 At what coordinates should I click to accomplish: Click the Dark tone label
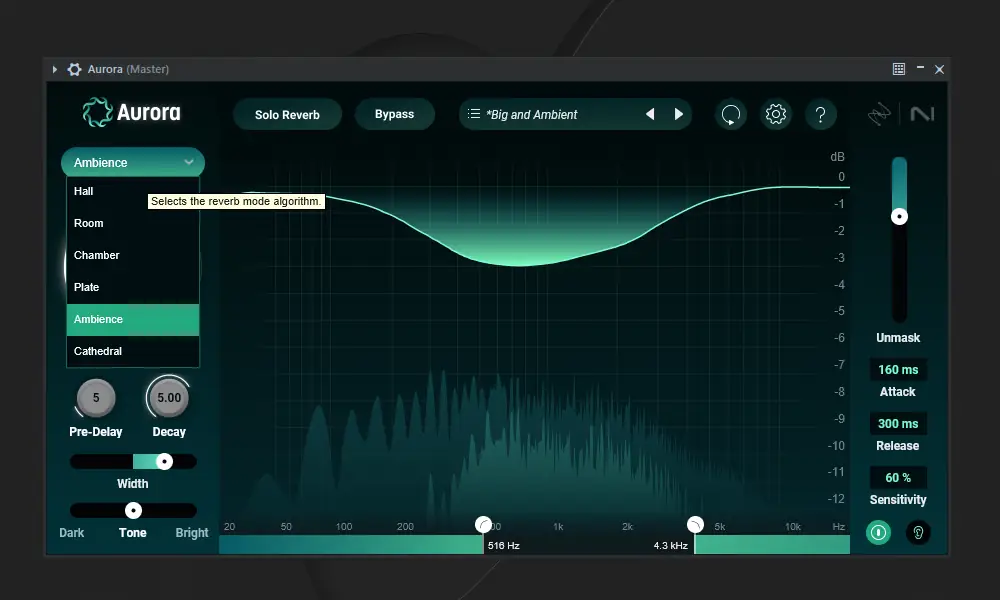(71, 532)
